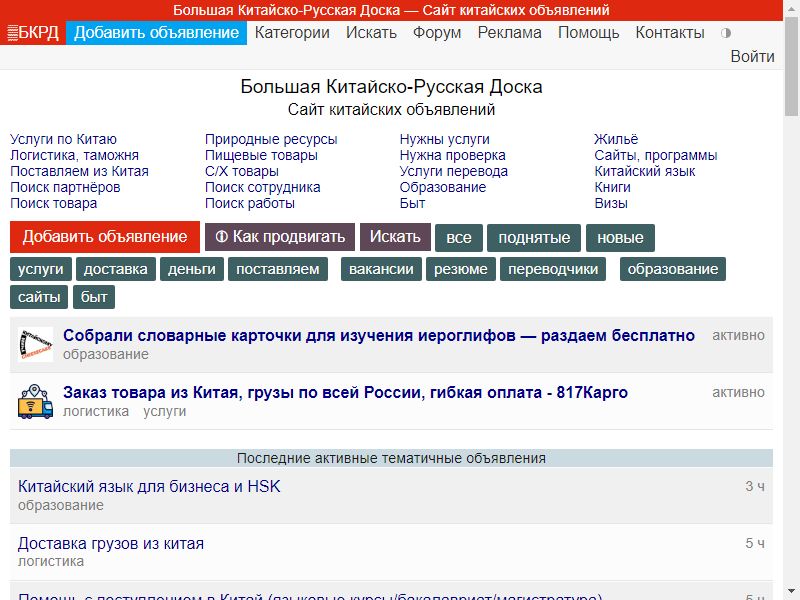Toggle the dark mode contrast icon

pyautogui.click(x=726, y=33)
